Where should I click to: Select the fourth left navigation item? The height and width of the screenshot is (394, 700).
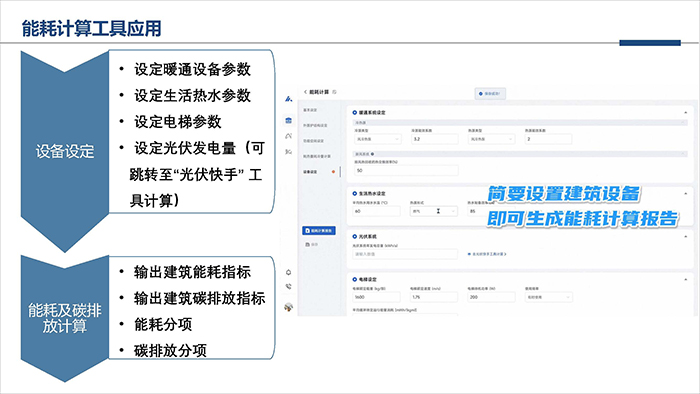[317, 157]
